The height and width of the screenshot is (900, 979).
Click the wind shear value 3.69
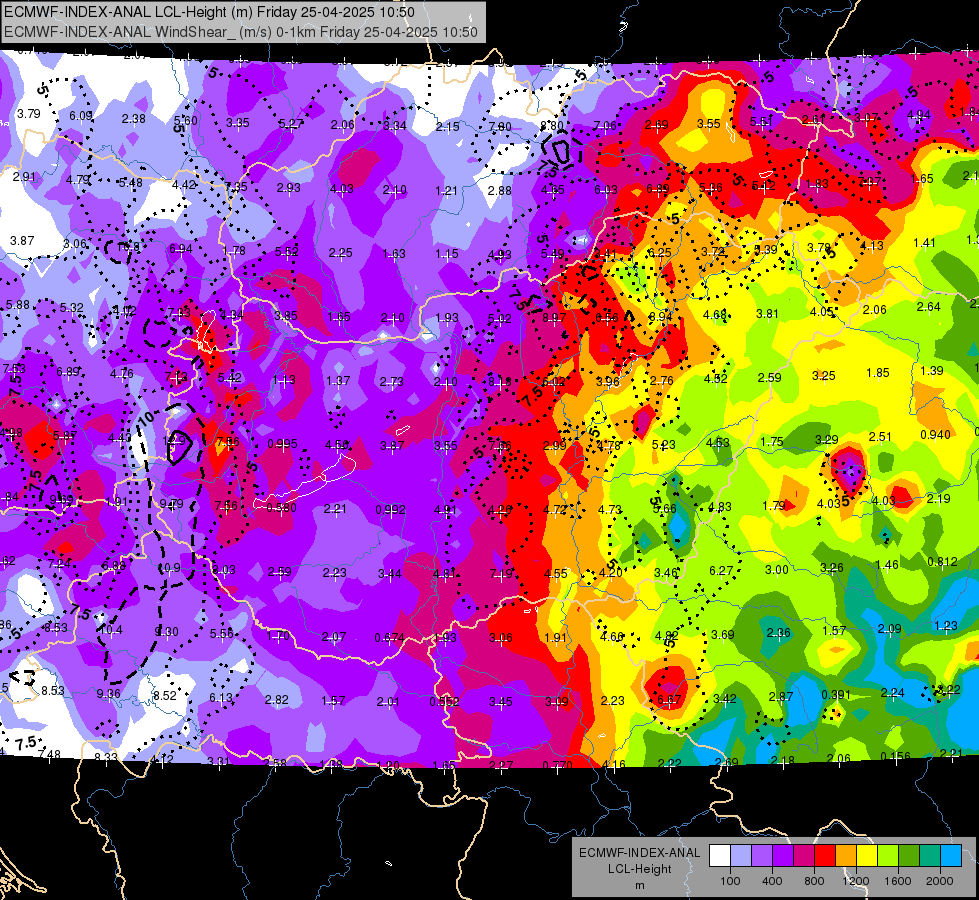(x=723, y=635)
